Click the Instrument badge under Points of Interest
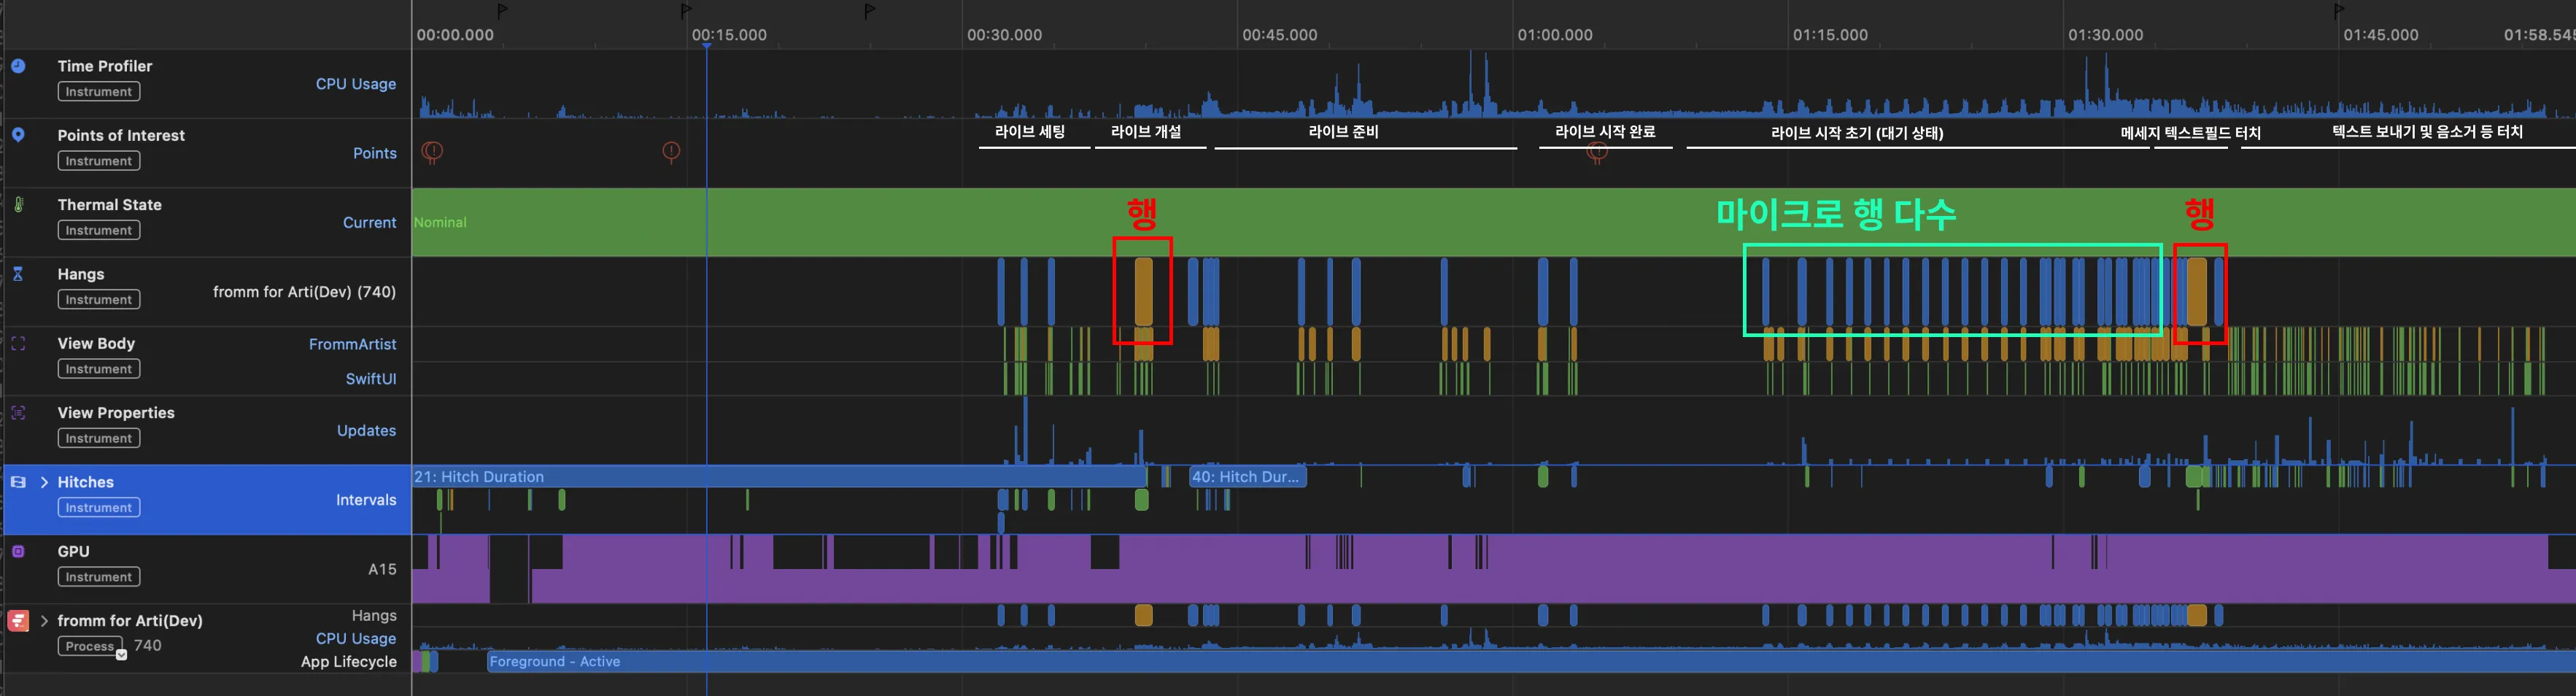This screenshot has width=2576, height=696. point(98,161)
